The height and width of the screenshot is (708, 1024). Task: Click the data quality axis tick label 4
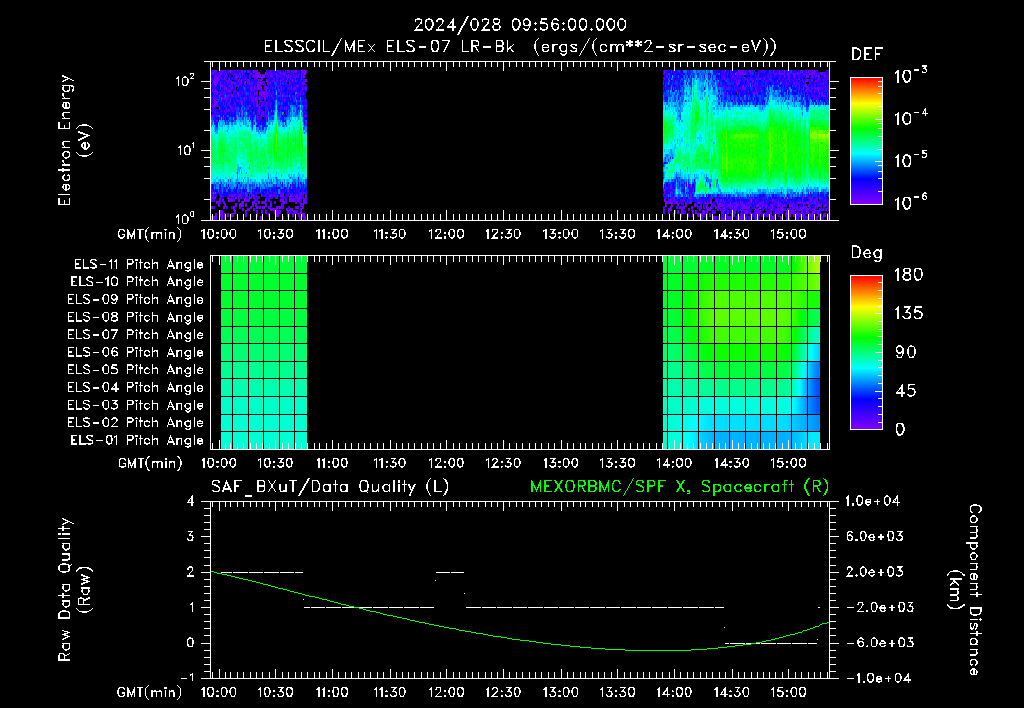tap(191, 501)
